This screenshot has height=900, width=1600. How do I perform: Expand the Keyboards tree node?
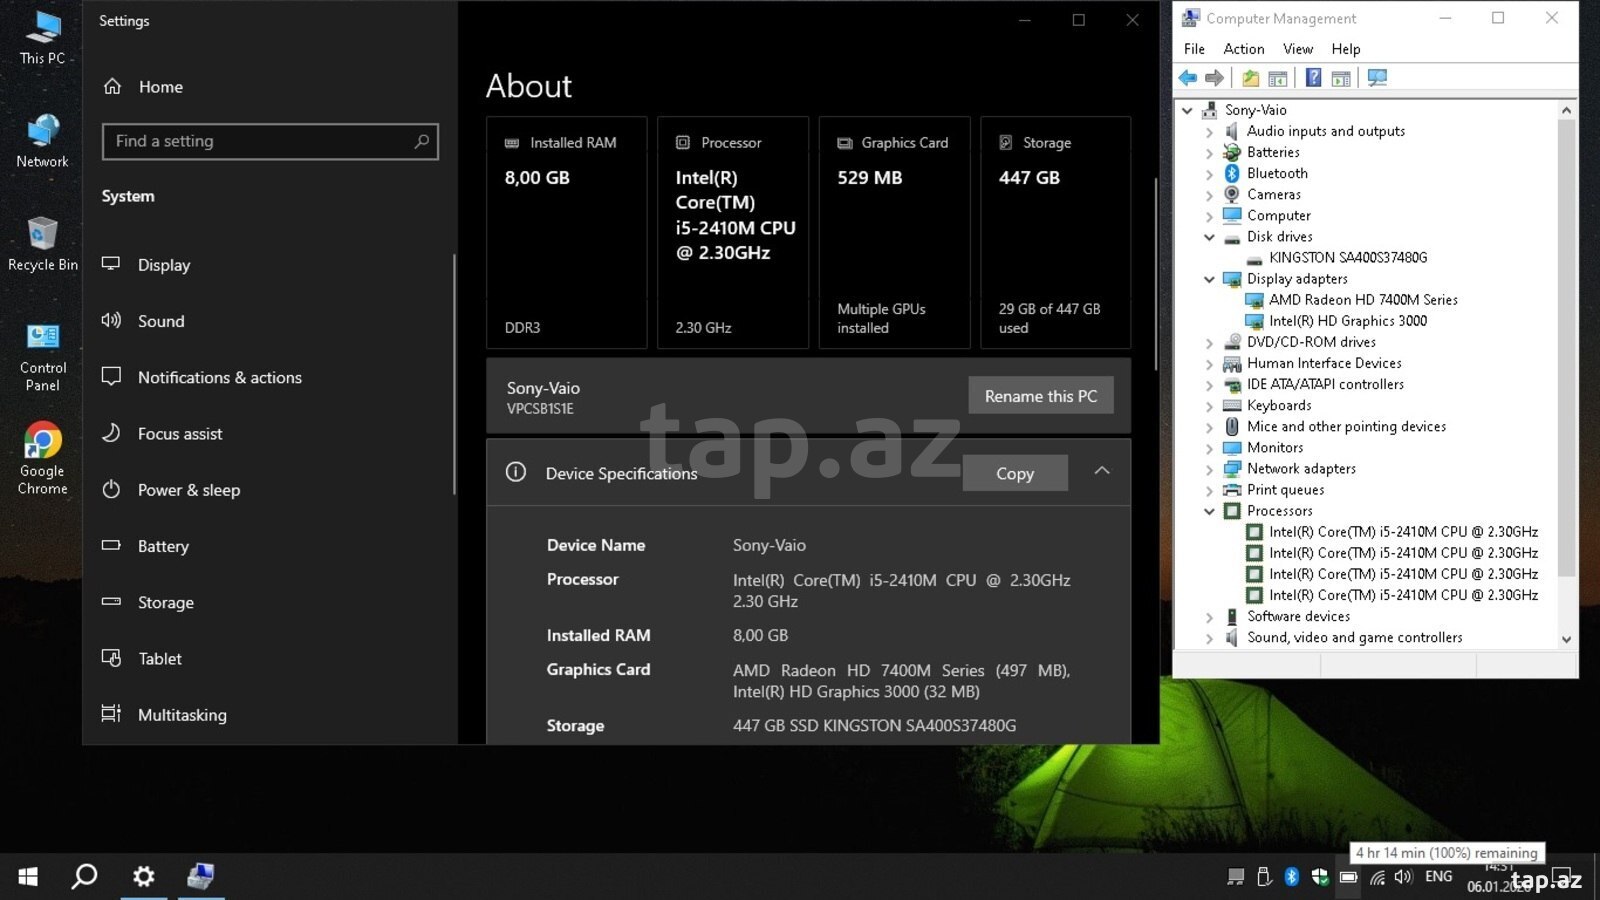[x=1209, y=406]
